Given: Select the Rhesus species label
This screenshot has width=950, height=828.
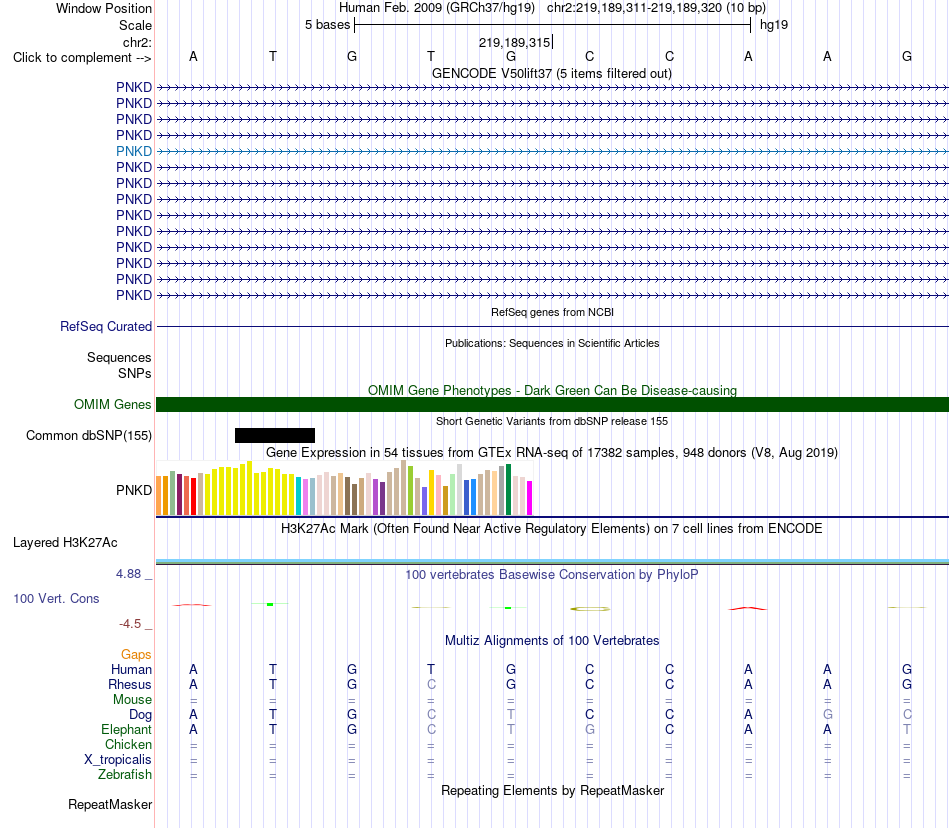Looking at the screenshot, I should pyautogui.click(x=130, y=684).
